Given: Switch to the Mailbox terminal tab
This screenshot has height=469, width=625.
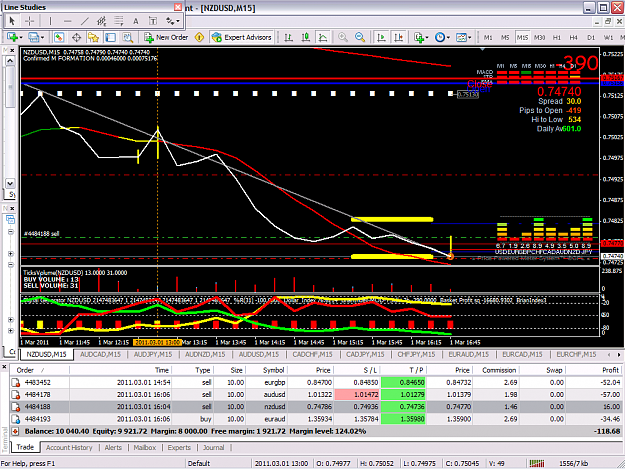Looking at the screenshot, I should [x=145, y=447].
